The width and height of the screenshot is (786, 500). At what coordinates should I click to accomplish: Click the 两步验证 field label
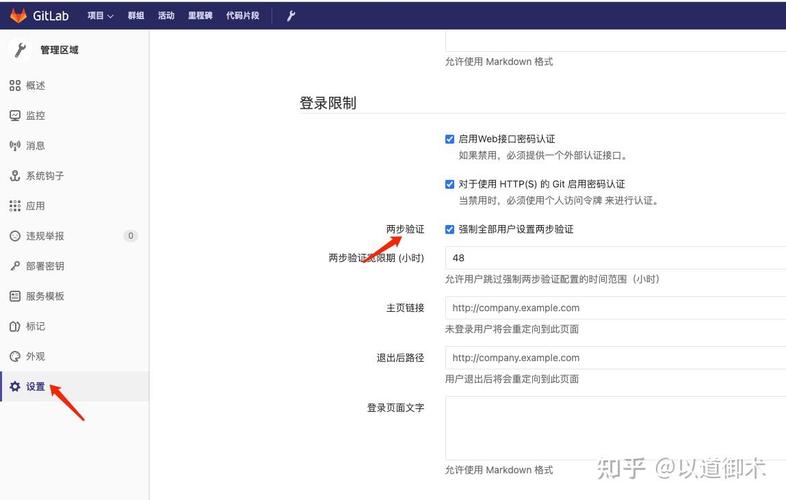[405, 229]
